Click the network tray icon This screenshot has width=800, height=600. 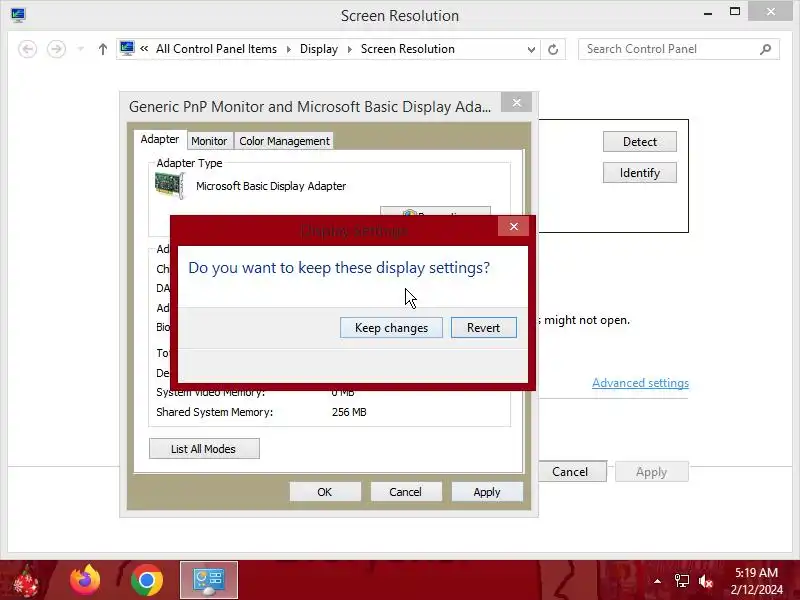coord(682,581)
